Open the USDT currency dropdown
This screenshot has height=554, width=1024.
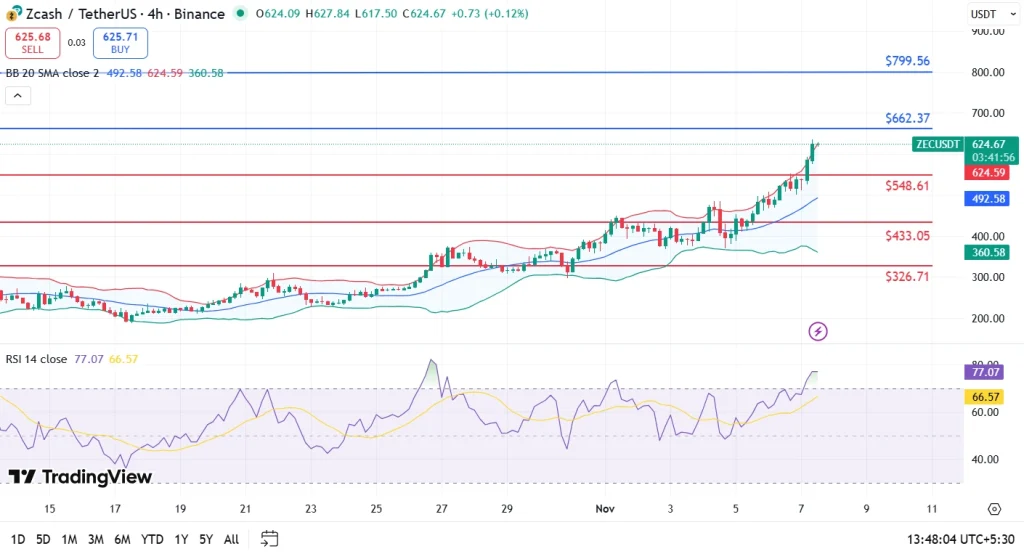point(985,14)
